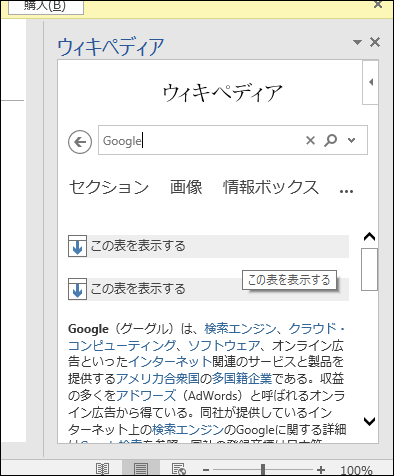Click the bold Google article title word
The image size is (394, 476).
(88, 329)
